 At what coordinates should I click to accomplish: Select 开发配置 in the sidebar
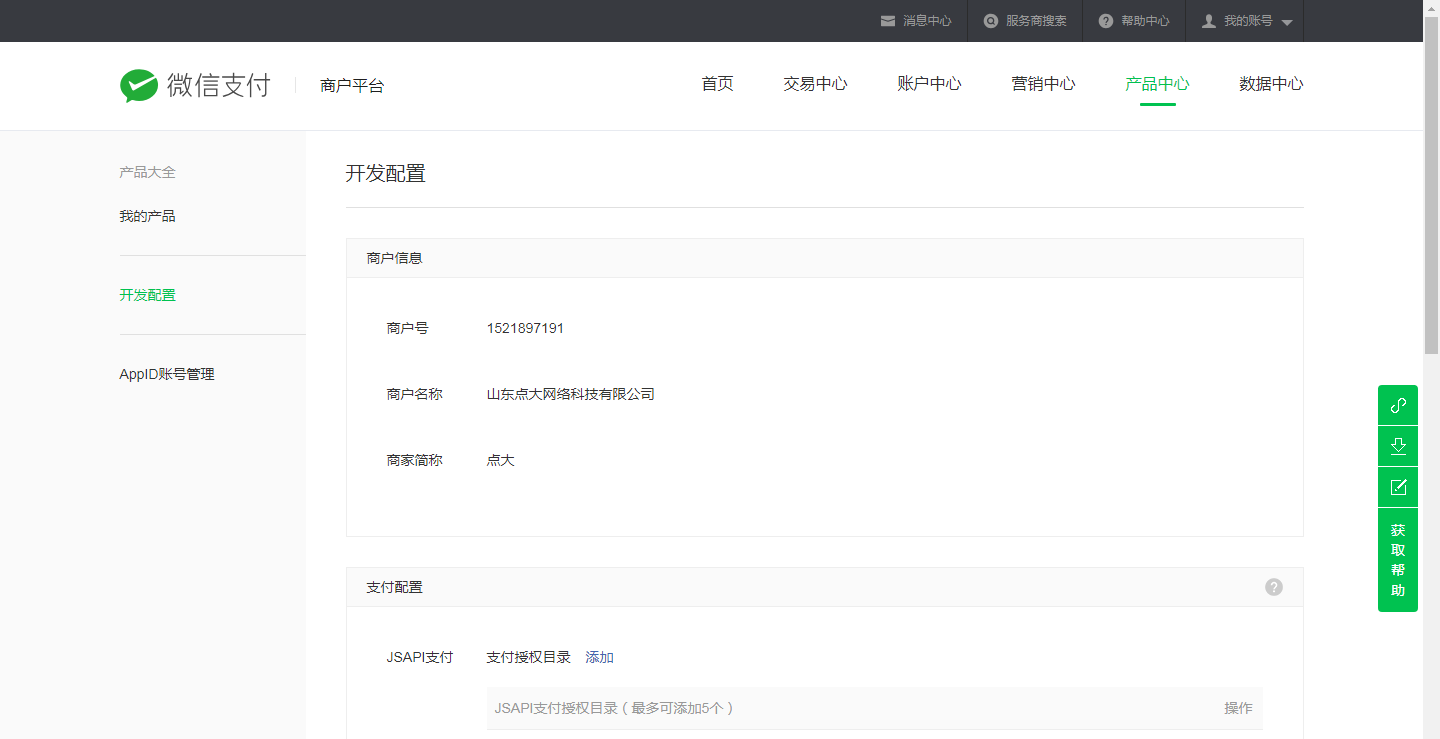[x=147, y=295]
